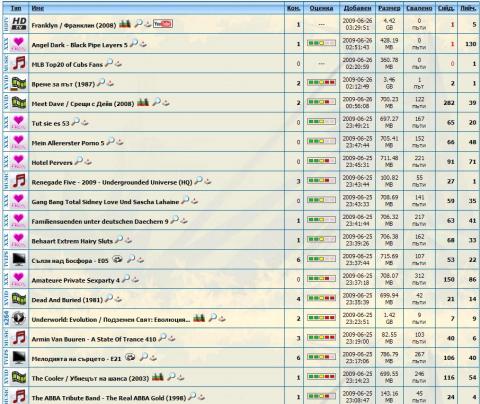
Task: Click subtitles icon next to Underworld: Evolution
Action: pyautogui.click(x=199, y=318)
